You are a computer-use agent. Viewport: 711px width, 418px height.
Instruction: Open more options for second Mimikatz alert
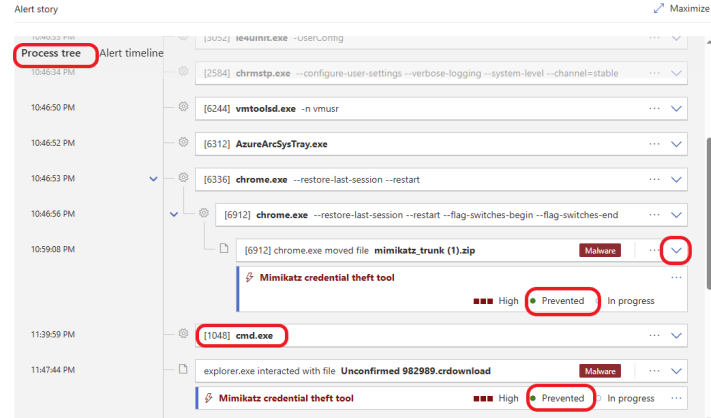pyautogui.click(x=676, y=398)
